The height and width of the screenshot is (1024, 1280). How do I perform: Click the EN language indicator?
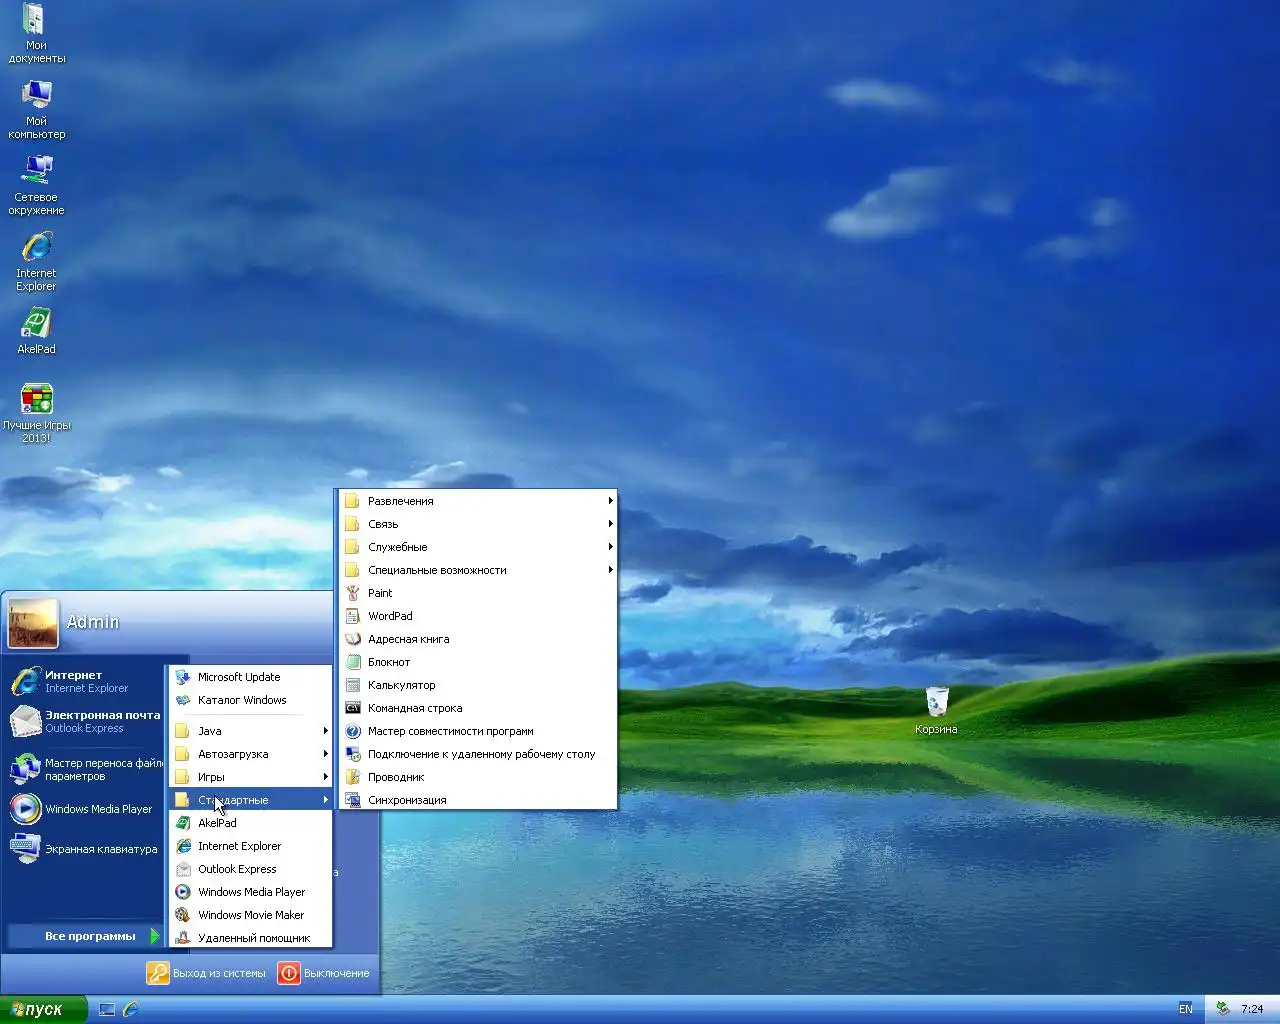(x=1186, y=1009)
